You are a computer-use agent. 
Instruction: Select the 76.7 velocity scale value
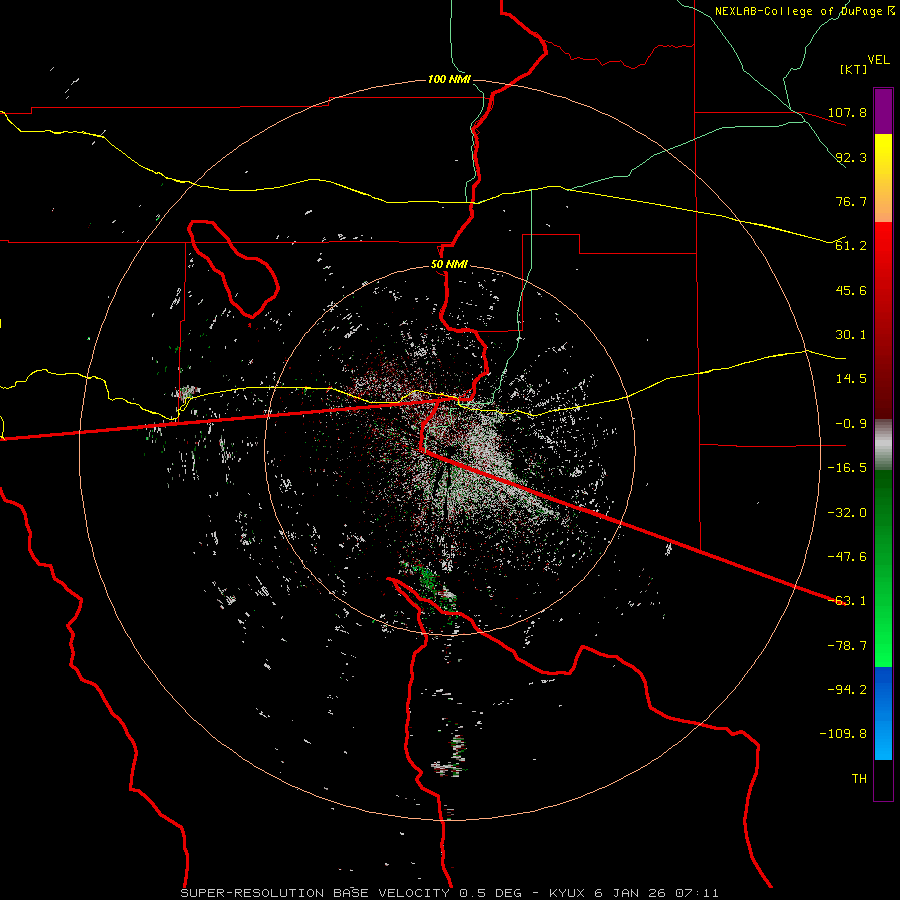click(x=851, y=201)
